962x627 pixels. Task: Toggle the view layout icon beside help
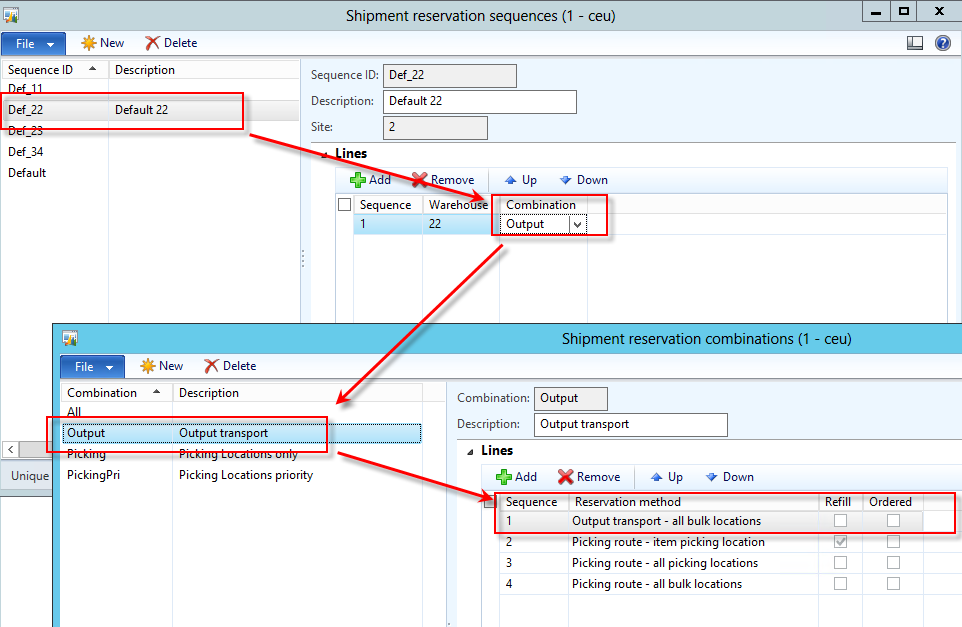(915, 43)
